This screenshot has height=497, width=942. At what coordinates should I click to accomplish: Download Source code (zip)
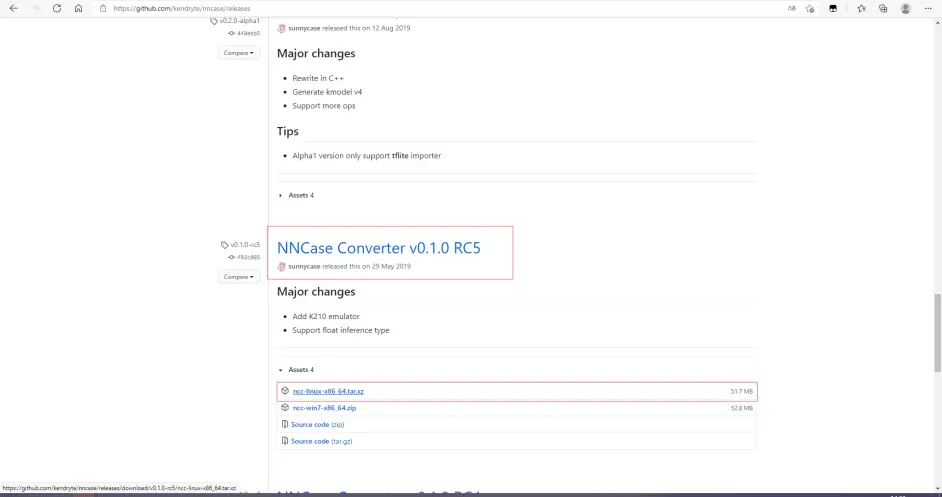coord(318,424)
